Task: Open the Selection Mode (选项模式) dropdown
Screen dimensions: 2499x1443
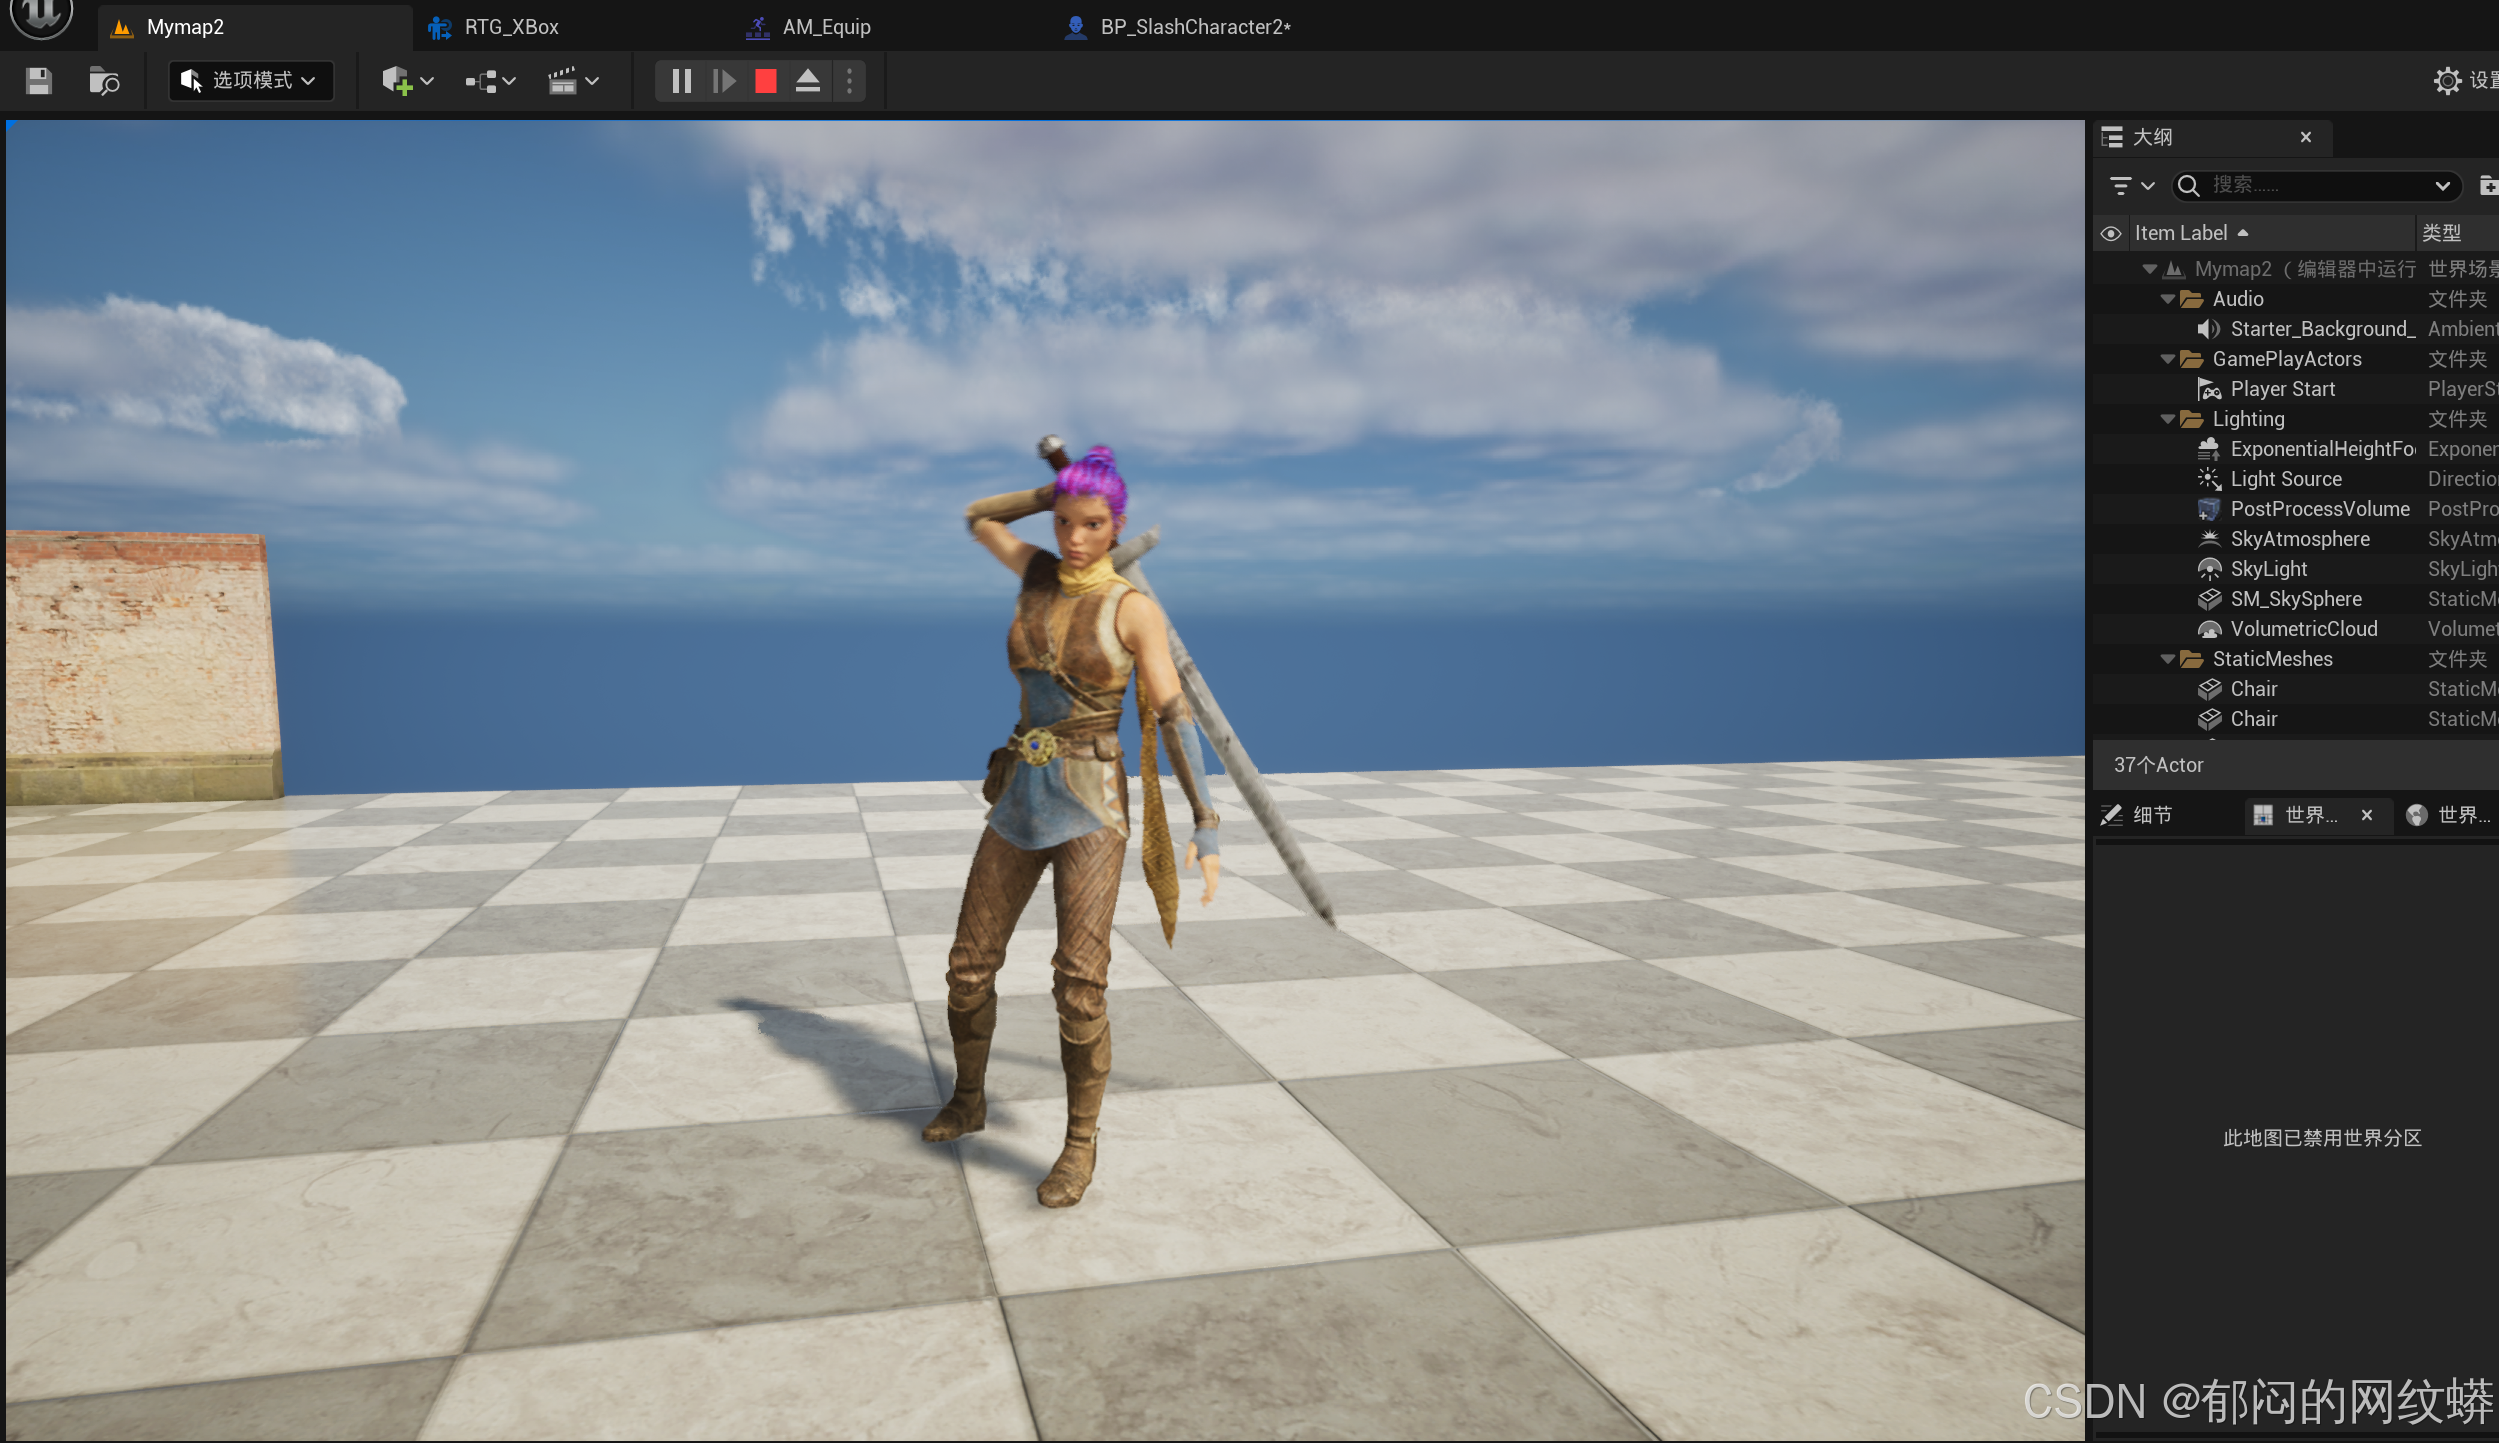Action: pyautogui.click(x=250, y=81)
